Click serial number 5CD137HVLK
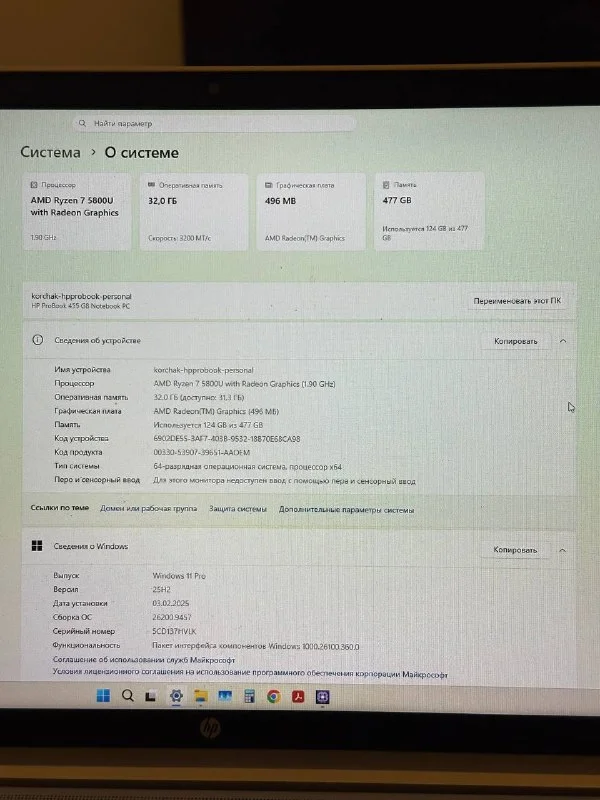The image size is (600, 800). coord(174,632)
